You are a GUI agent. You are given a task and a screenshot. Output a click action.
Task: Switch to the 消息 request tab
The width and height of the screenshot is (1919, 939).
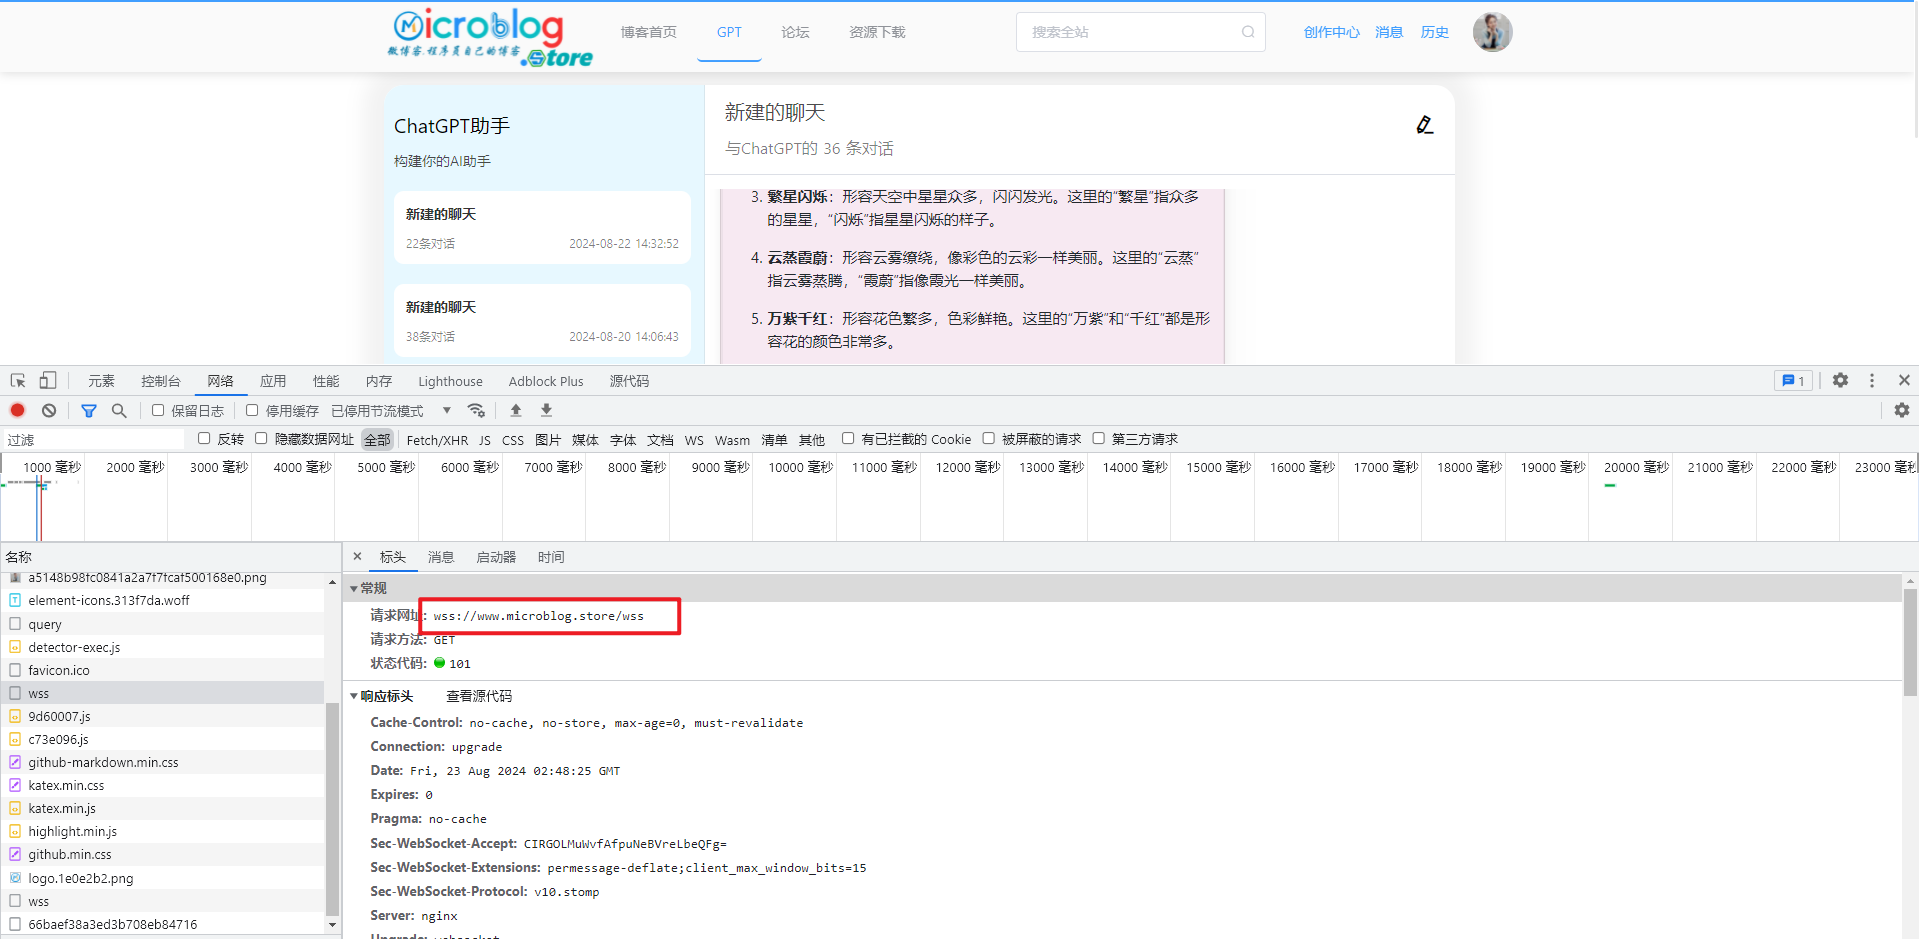441,557
